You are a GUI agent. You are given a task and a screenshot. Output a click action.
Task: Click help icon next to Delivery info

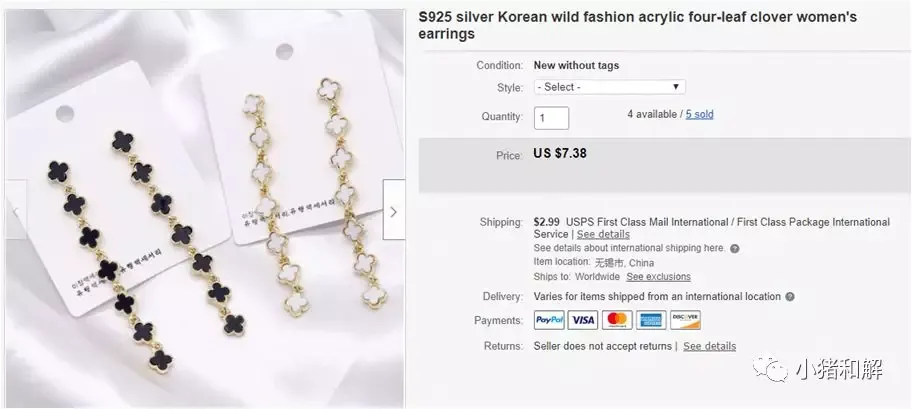coord(789,297)
